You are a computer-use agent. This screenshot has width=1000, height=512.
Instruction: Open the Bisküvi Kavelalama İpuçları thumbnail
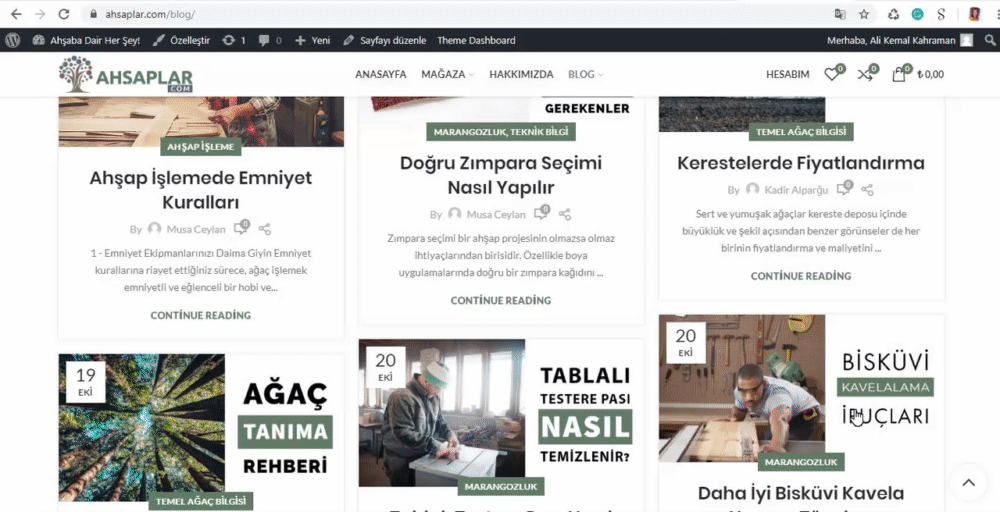(x=802, y=388)
